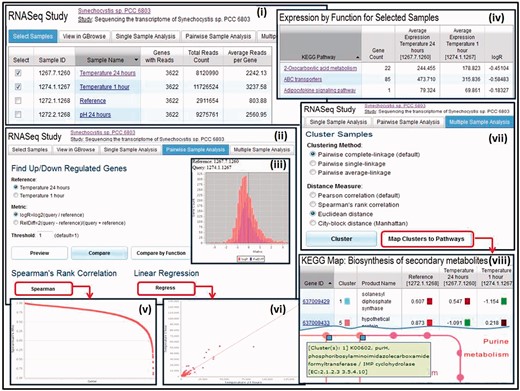This screenshot has width=520, height=391.
Task: Check the Temperature 24 hours sample checkbox
Action: [x=18, y=73]
